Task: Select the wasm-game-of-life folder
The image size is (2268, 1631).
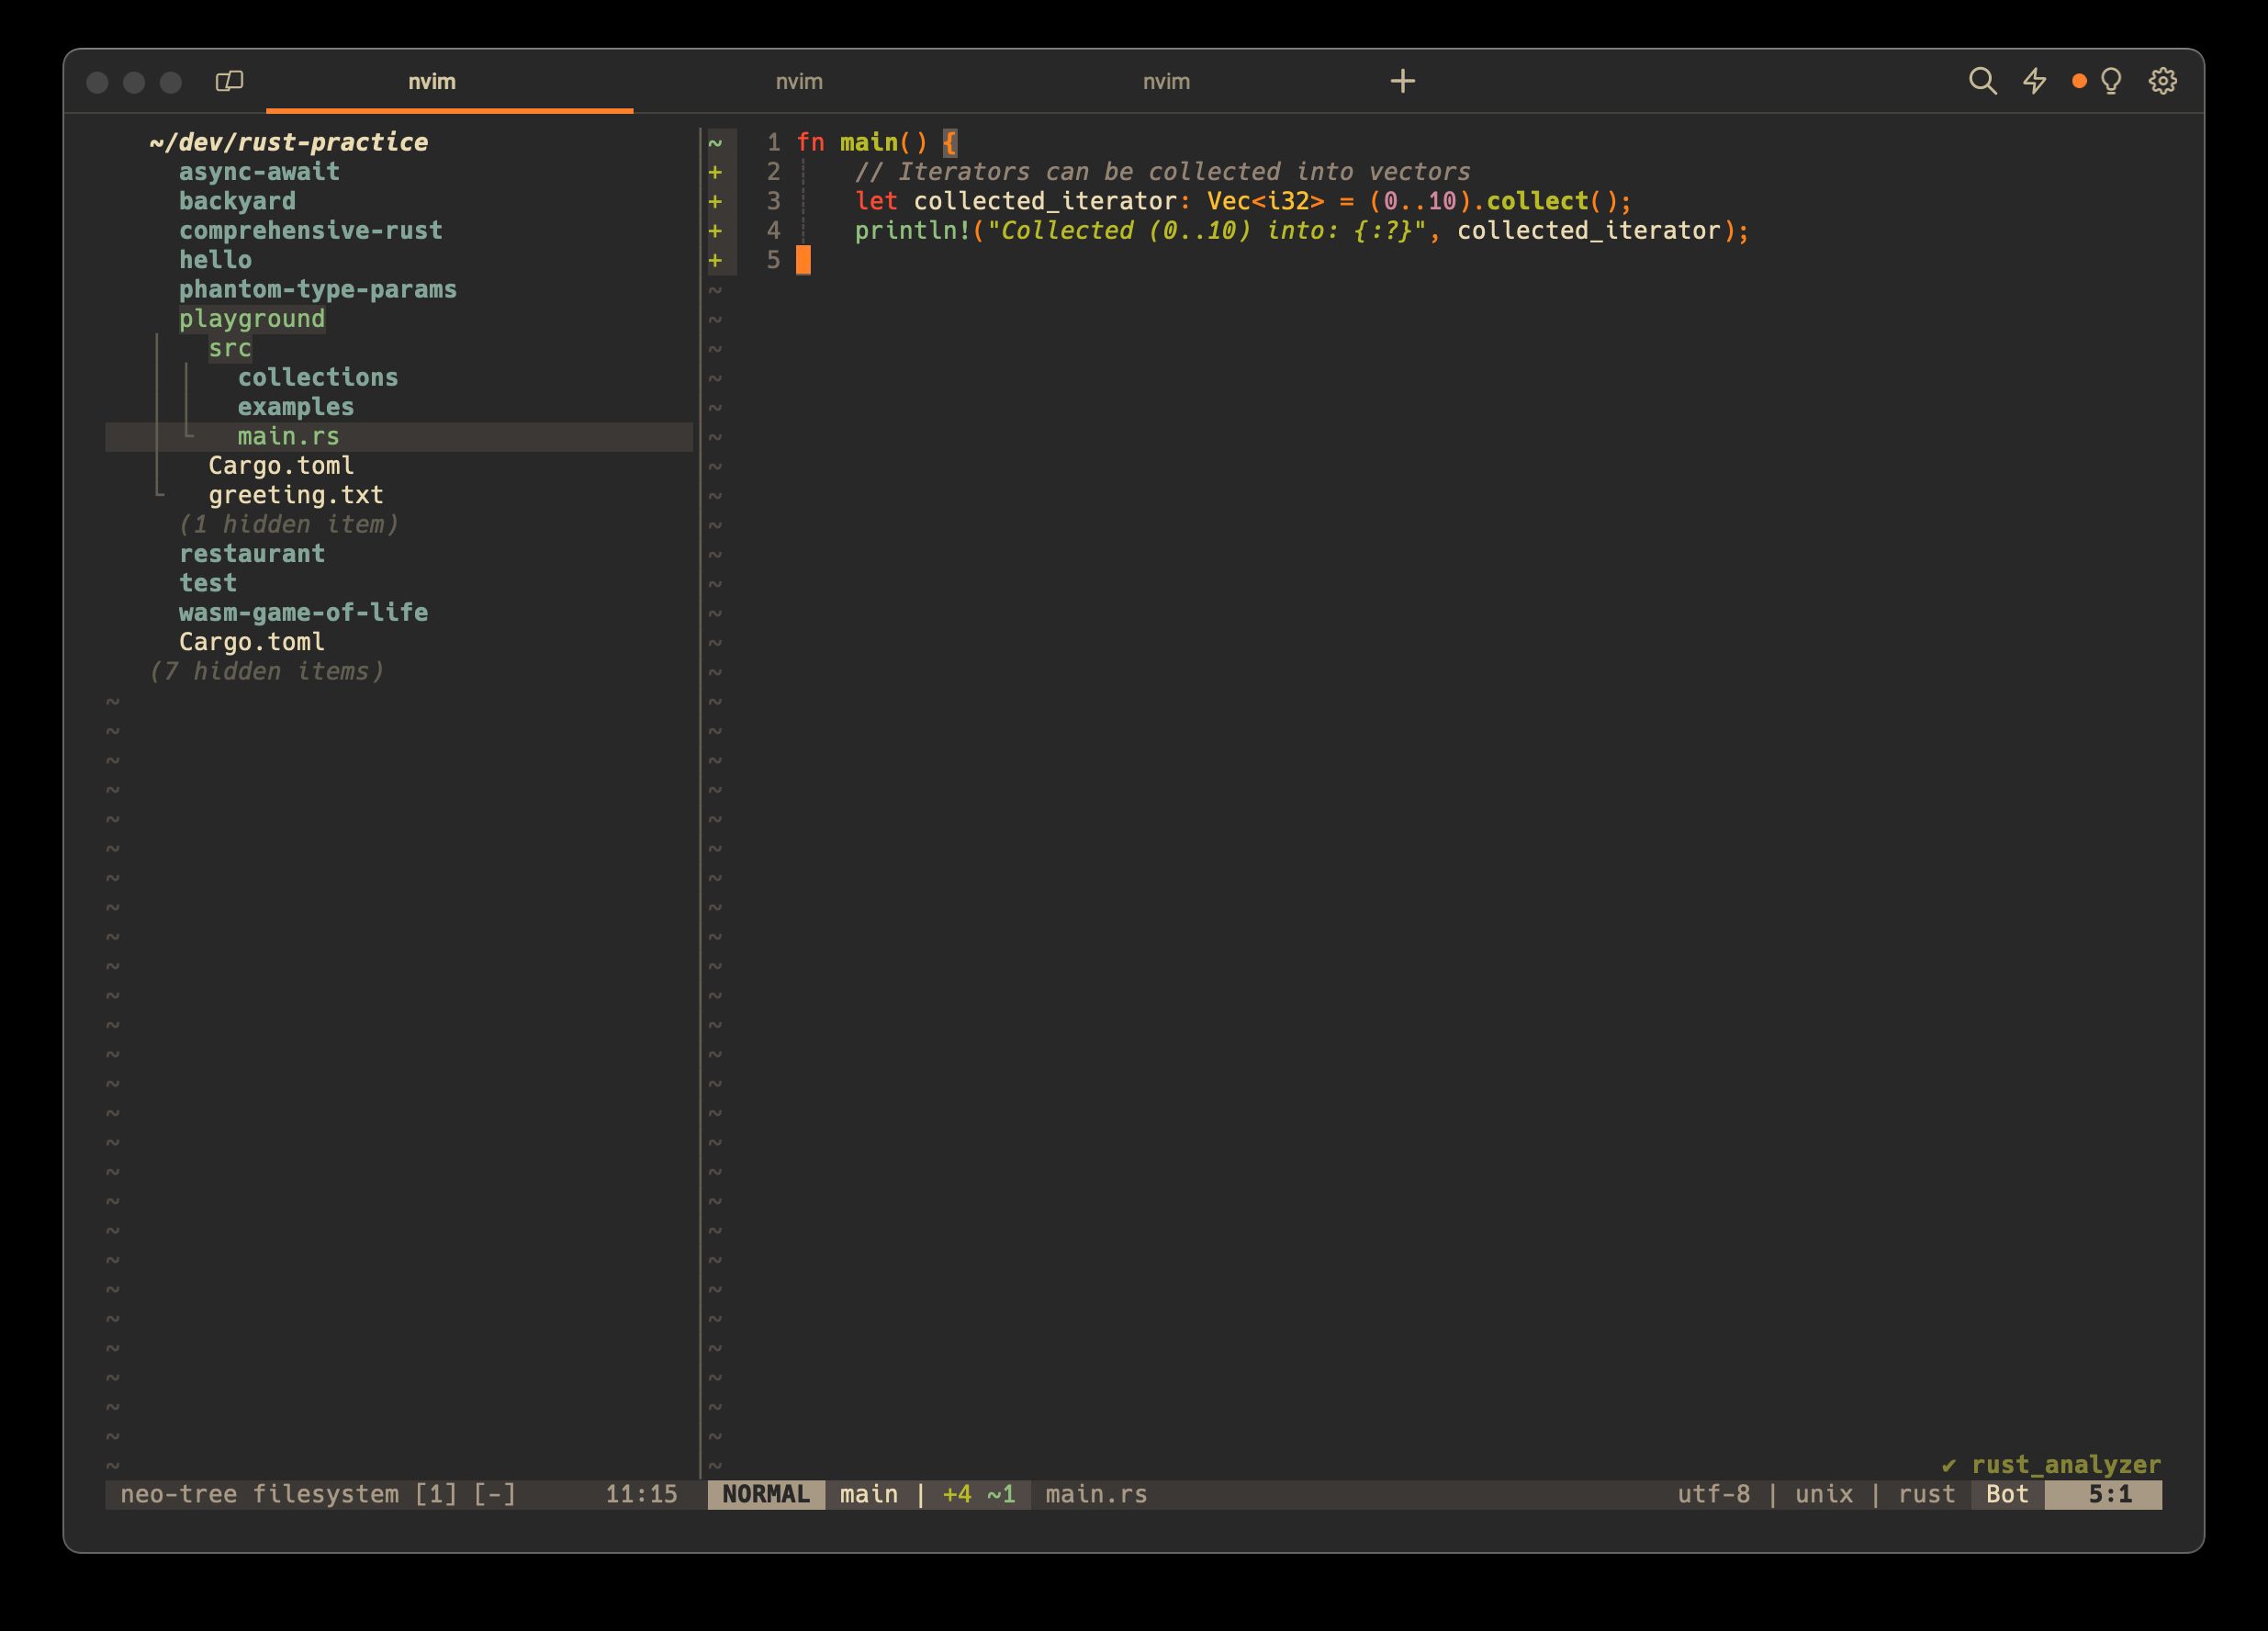Action: coord(303,612)
